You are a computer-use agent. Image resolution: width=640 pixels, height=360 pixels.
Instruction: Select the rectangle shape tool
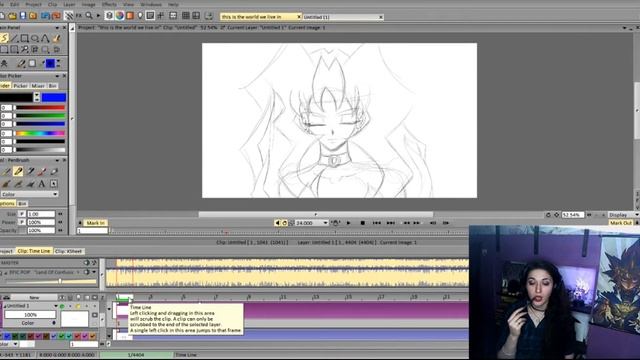pyautogui.click(x=24, y=38)
